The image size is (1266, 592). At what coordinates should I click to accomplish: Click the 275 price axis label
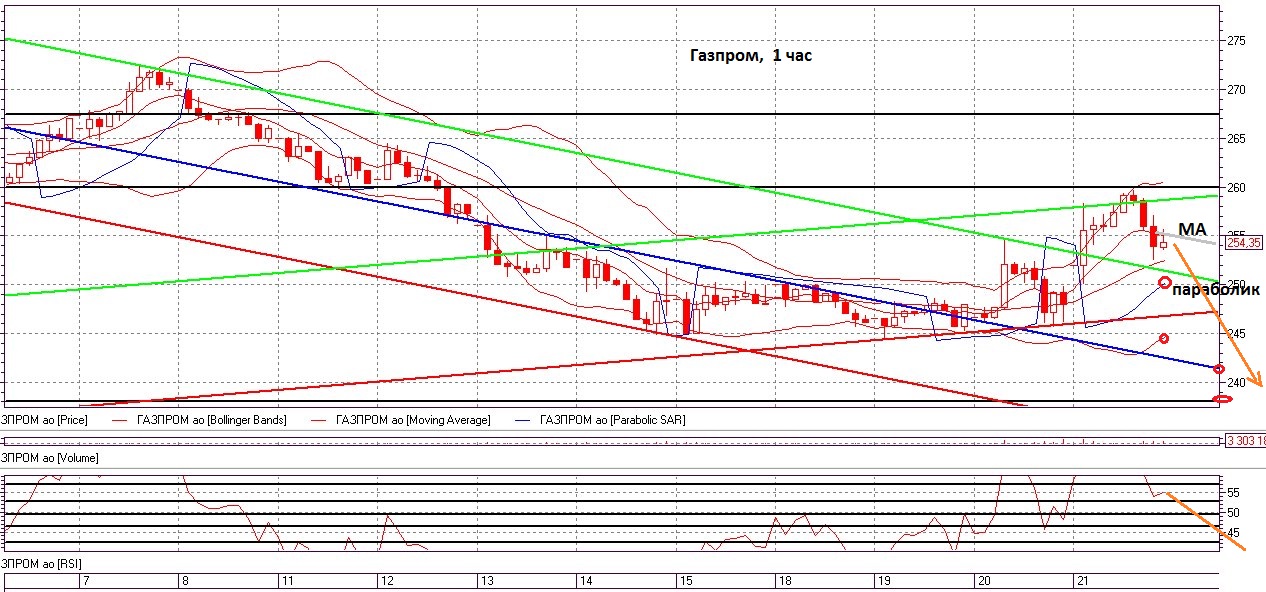pyautogui.click(x=1236, y=41)
